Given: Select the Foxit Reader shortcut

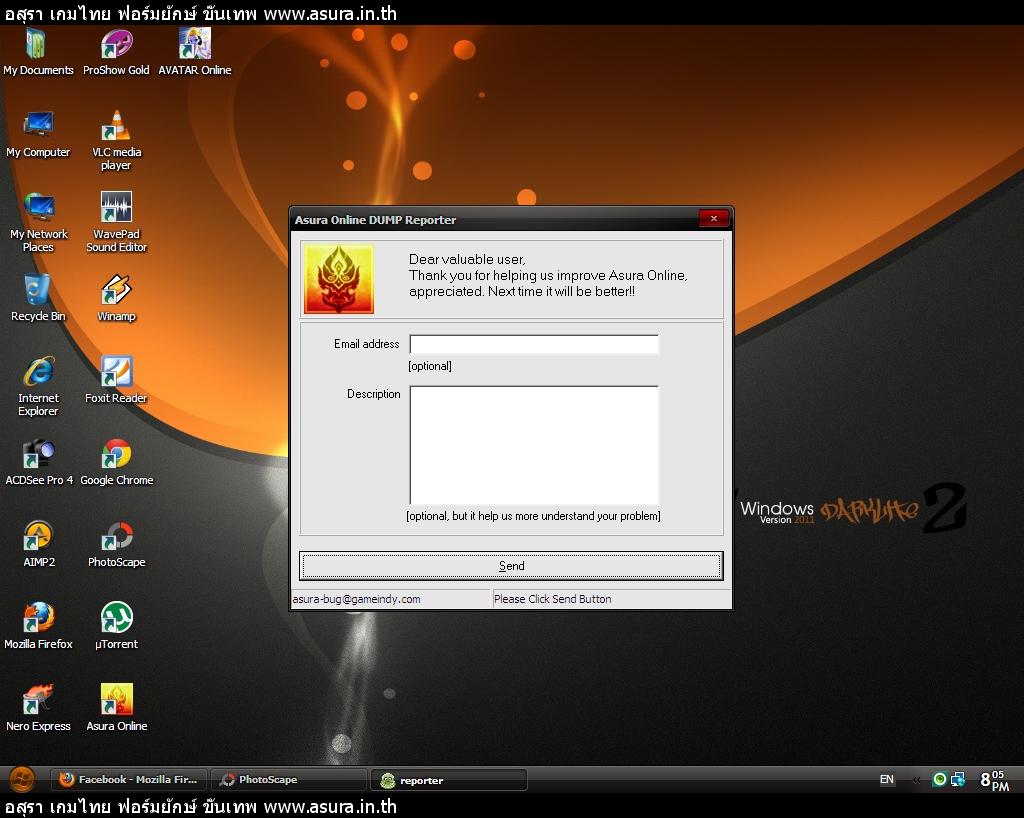Looking at the screenshot, I should (x=116, y=380).
